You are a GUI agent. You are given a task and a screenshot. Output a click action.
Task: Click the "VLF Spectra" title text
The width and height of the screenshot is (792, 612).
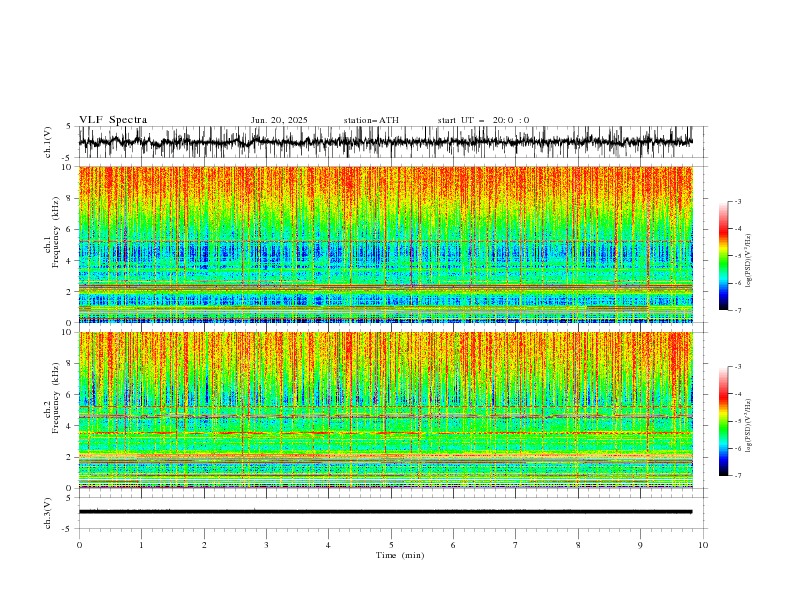click(x=113, y=120)
